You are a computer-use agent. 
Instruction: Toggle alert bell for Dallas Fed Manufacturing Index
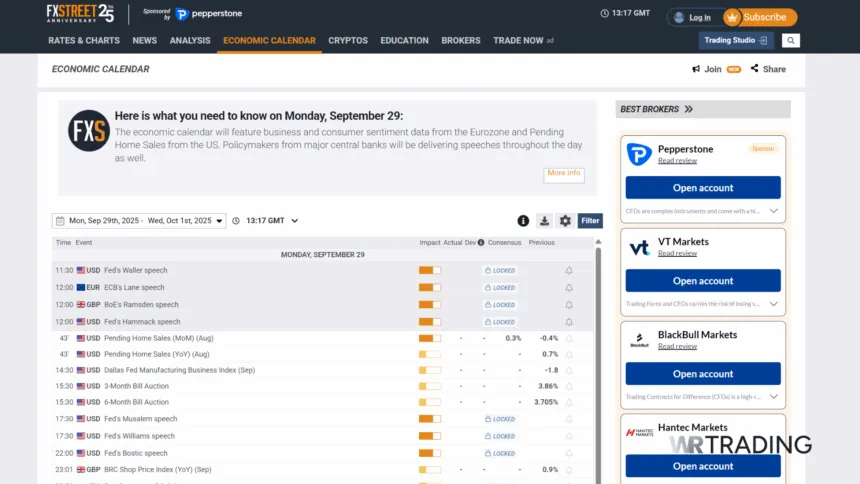(x=569, y=370)
